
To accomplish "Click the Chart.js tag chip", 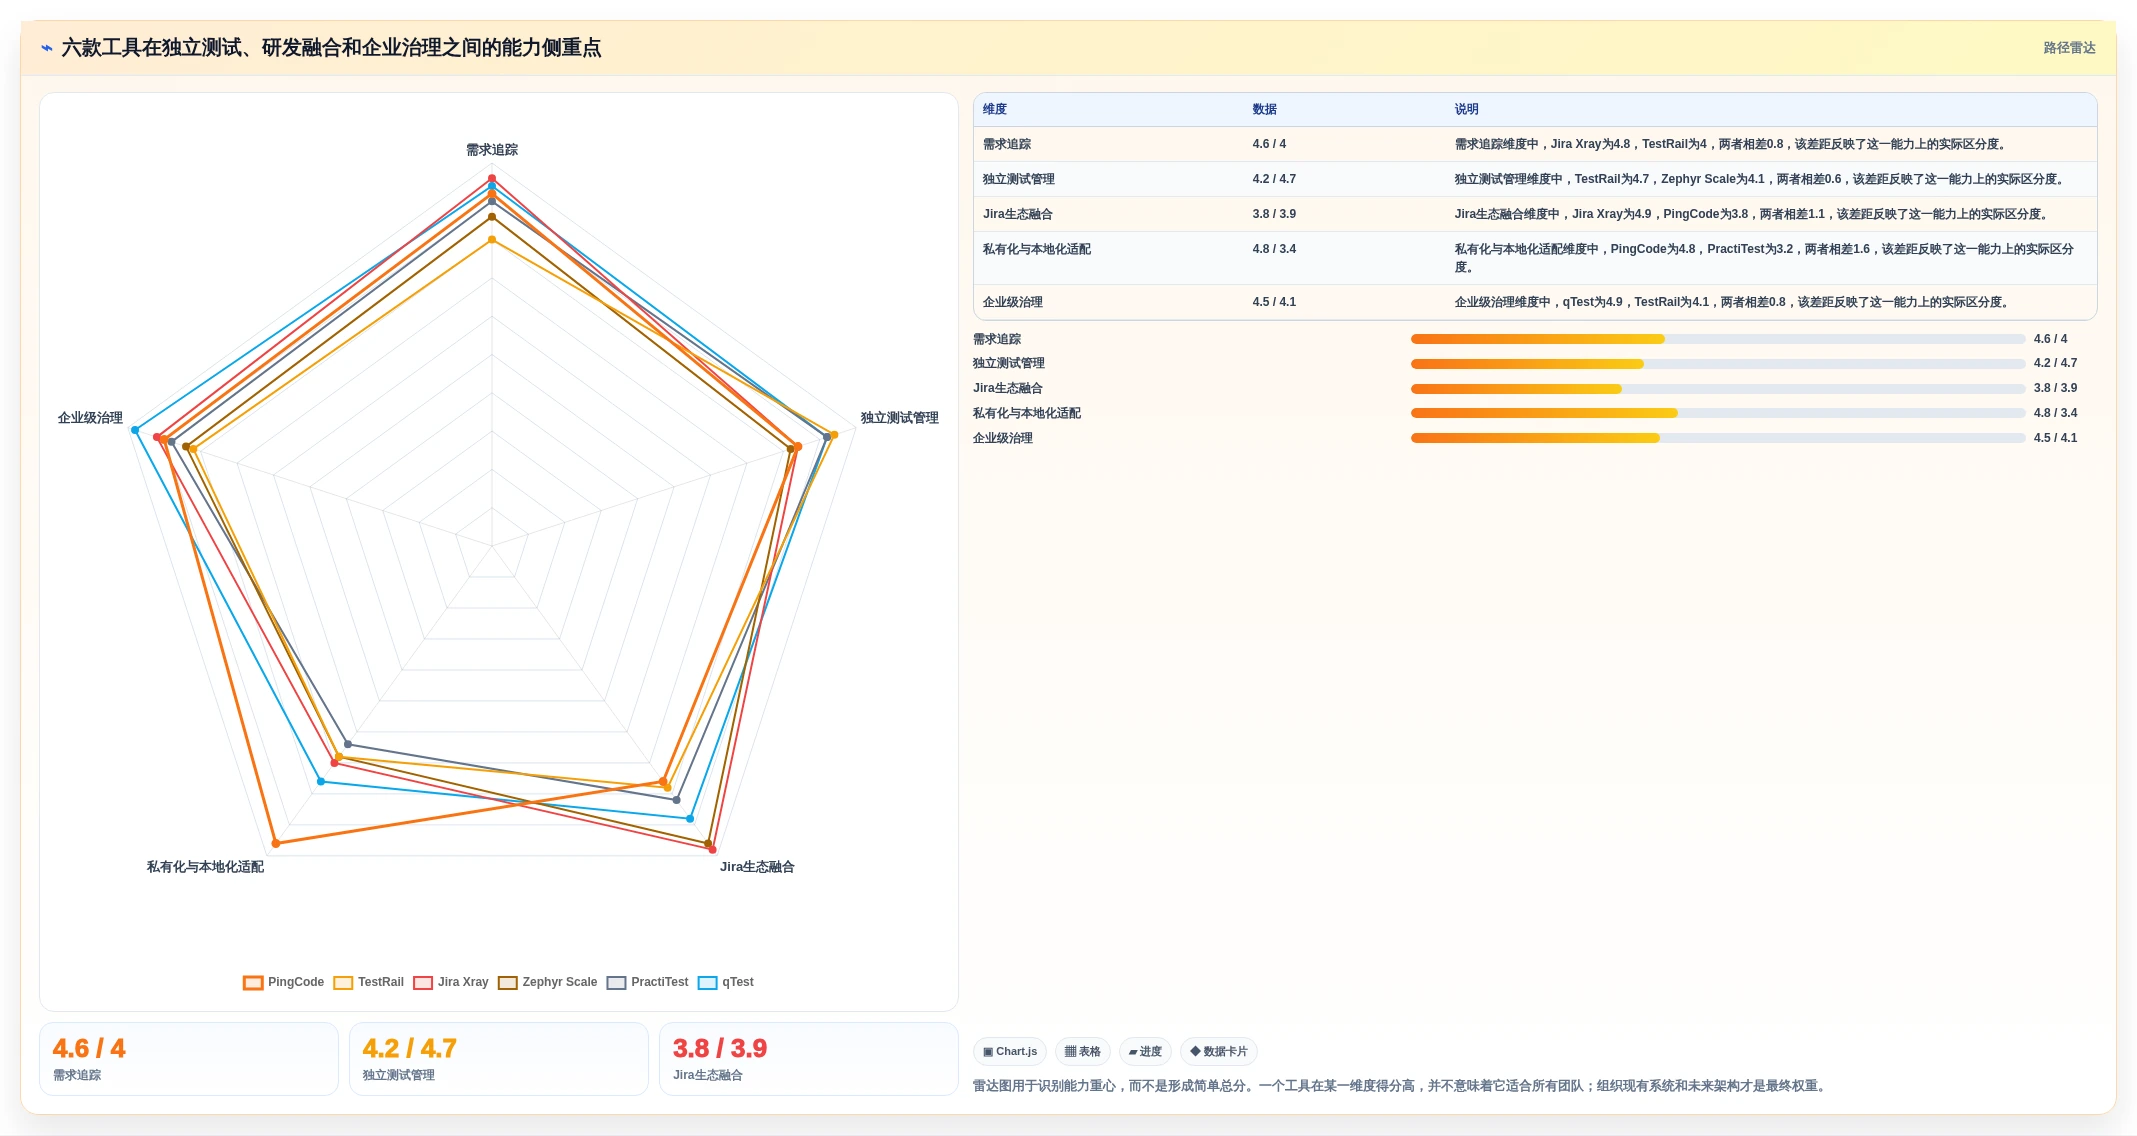I will click(1010, 1051).
